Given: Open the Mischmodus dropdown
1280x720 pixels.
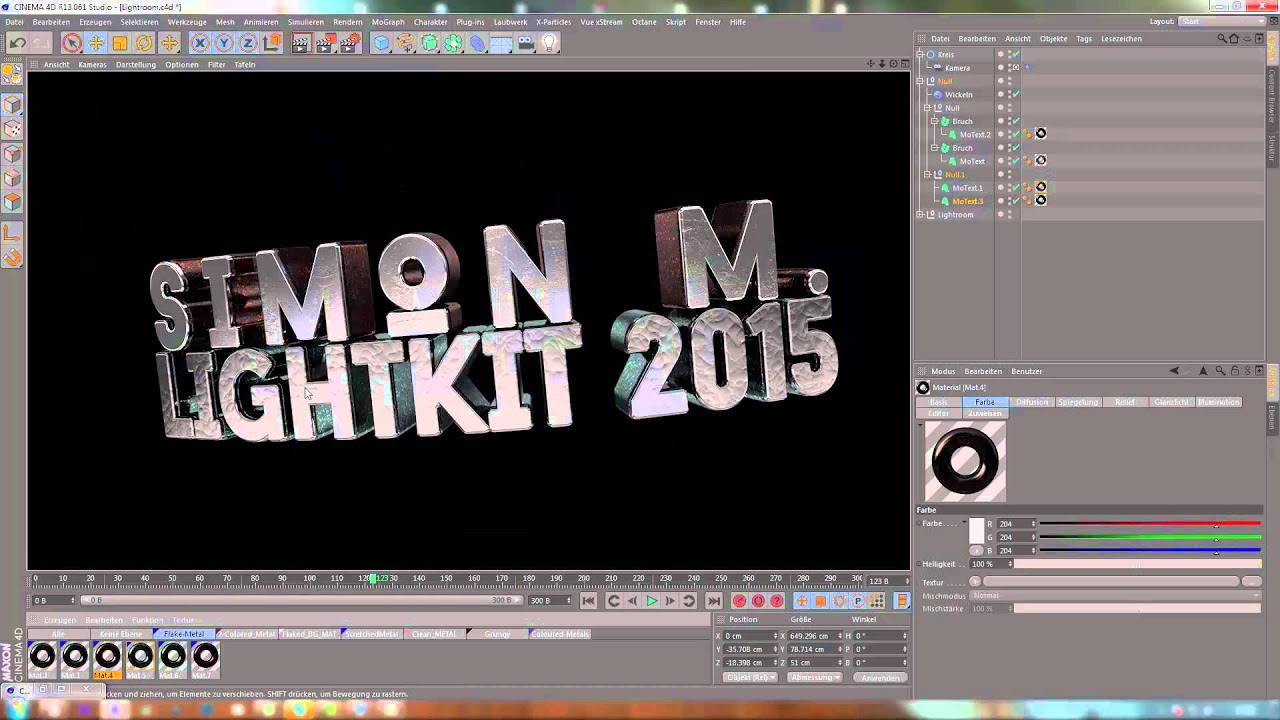Looking at the screenshot, I should coord(1116,595).
